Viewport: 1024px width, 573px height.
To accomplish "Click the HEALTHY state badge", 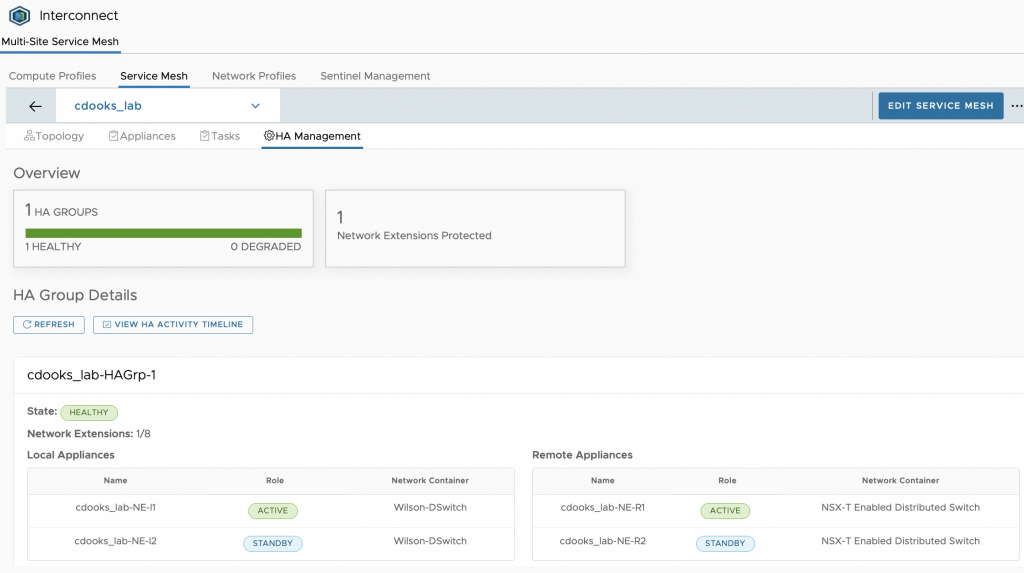I will pyautogui.click(x=89, y=412).
